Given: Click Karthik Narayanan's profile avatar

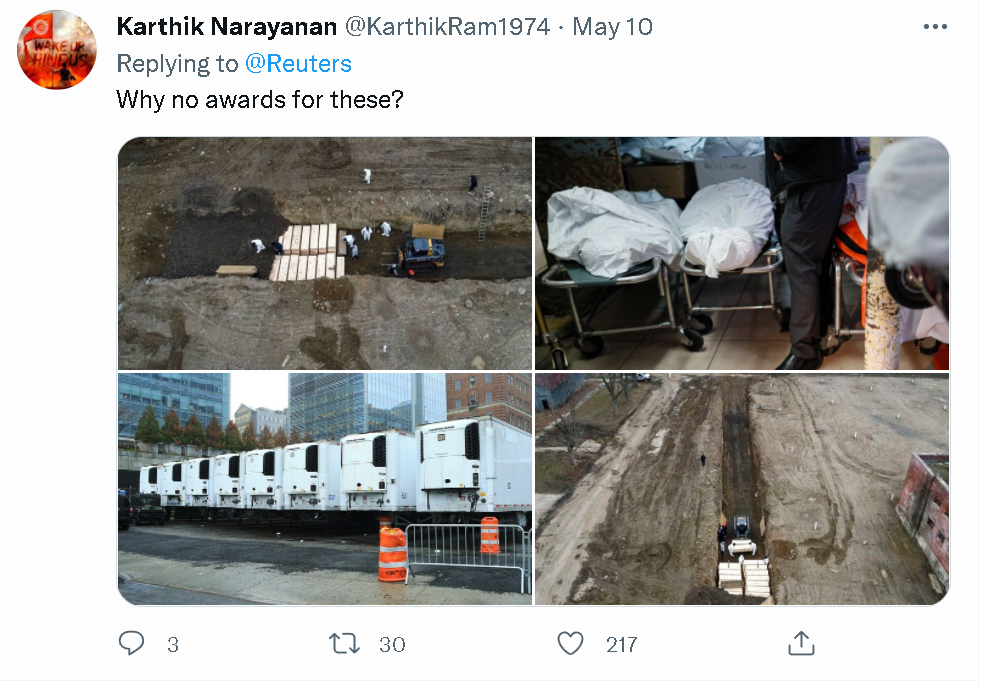Looking at the screenshot, I should click(57, 50).
